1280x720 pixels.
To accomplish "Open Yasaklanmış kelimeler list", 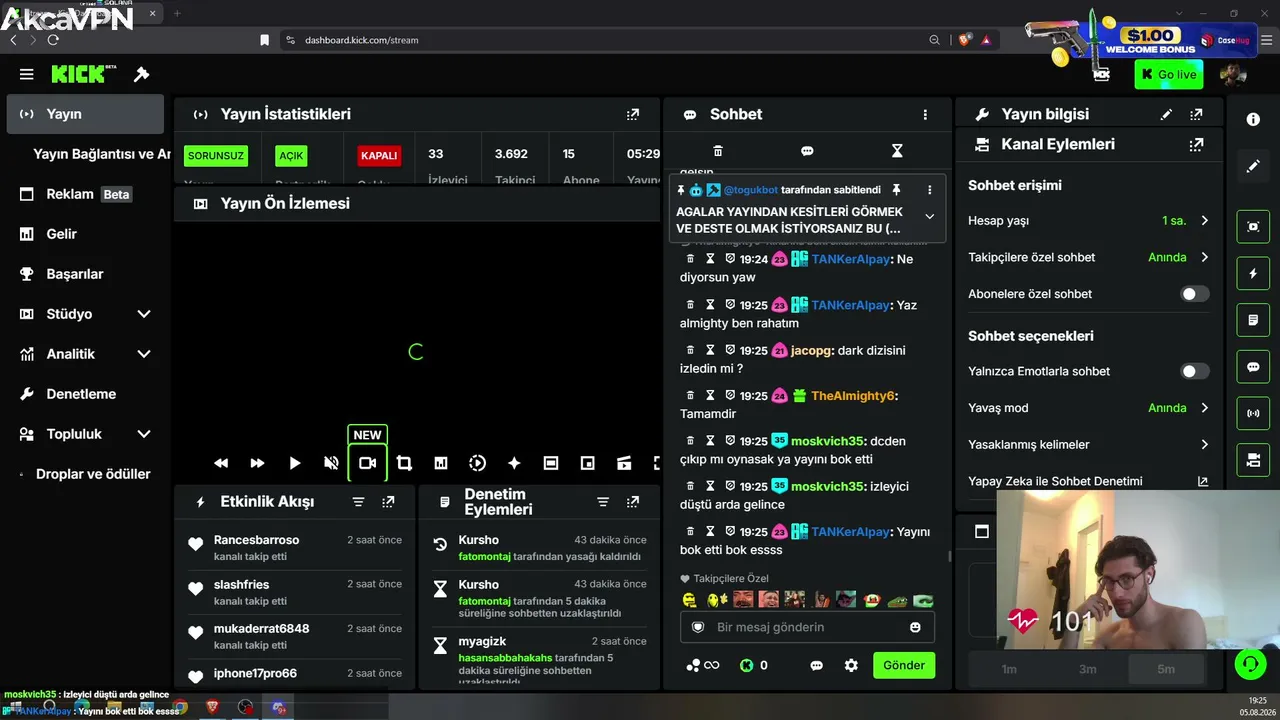I will coord(1088,445).
